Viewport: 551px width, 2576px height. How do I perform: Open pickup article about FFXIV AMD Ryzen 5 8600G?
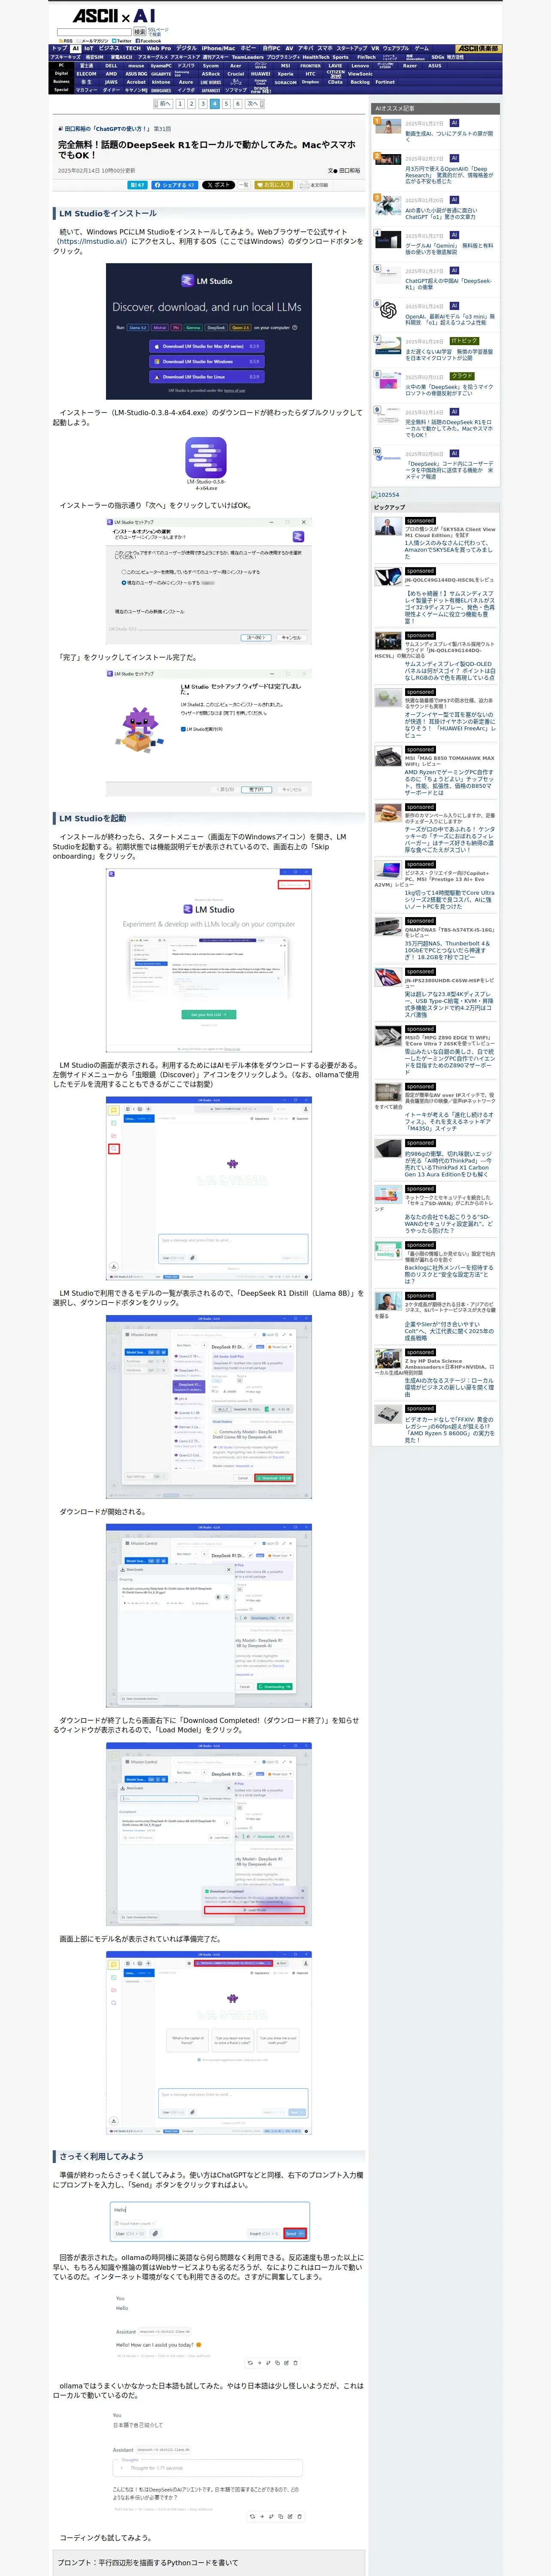point(449,1430)
